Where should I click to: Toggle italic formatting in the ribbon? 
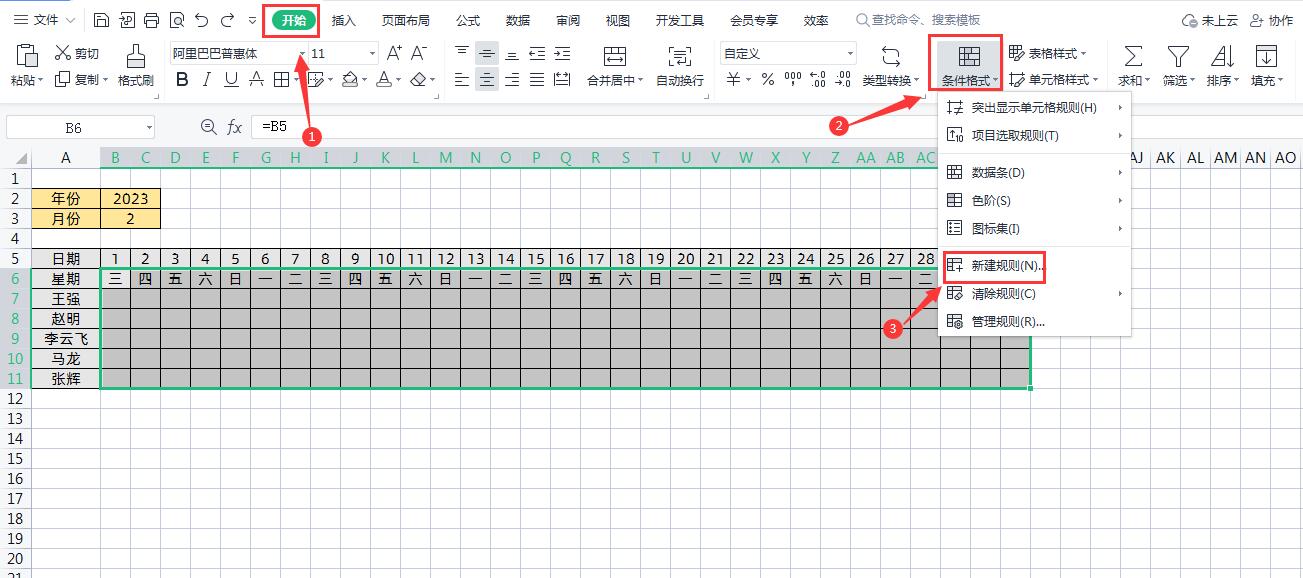coord(206,78)
